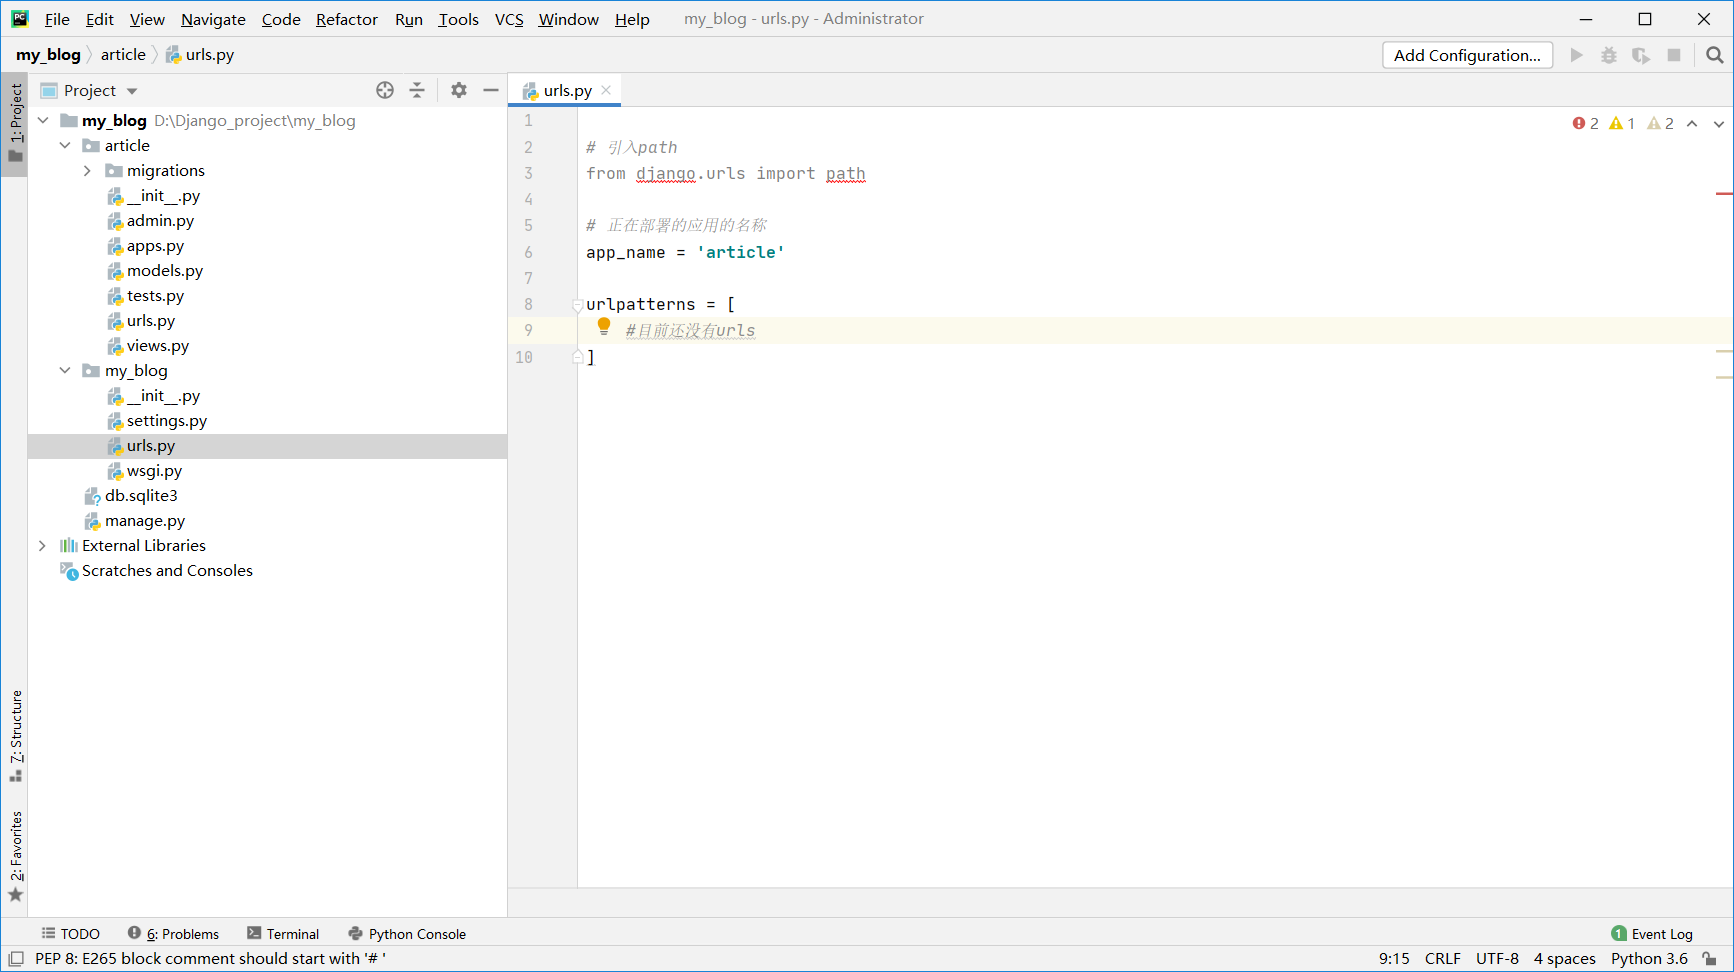Screen dimensions: 1734x972
Task: Open the Refactor menu
Action: (347, 19)
